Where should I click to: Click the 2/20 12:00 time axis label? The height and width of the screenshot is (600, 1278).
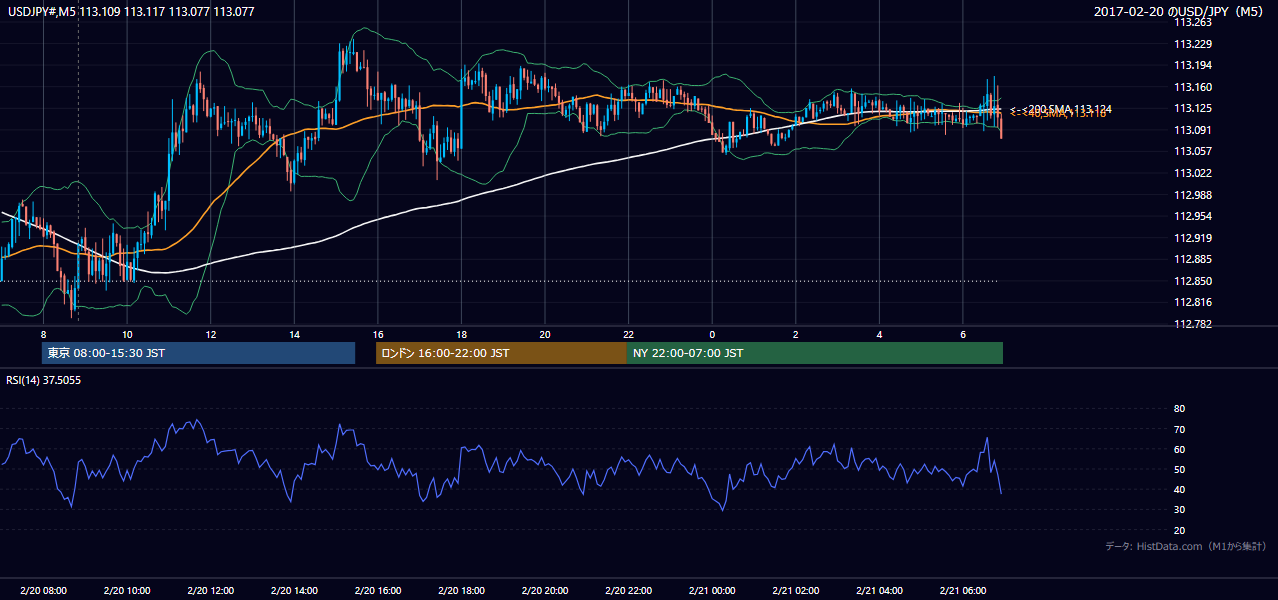[210, 591]
